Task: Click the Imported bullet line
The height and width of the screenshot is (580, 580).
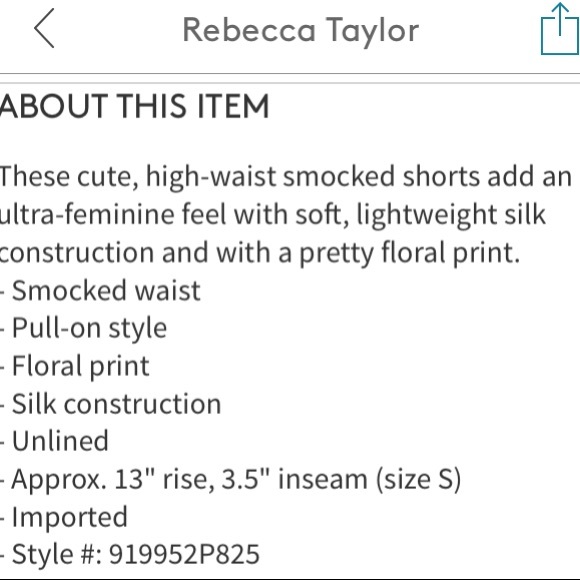Action: pyautogui.click(x=64, y=517)
